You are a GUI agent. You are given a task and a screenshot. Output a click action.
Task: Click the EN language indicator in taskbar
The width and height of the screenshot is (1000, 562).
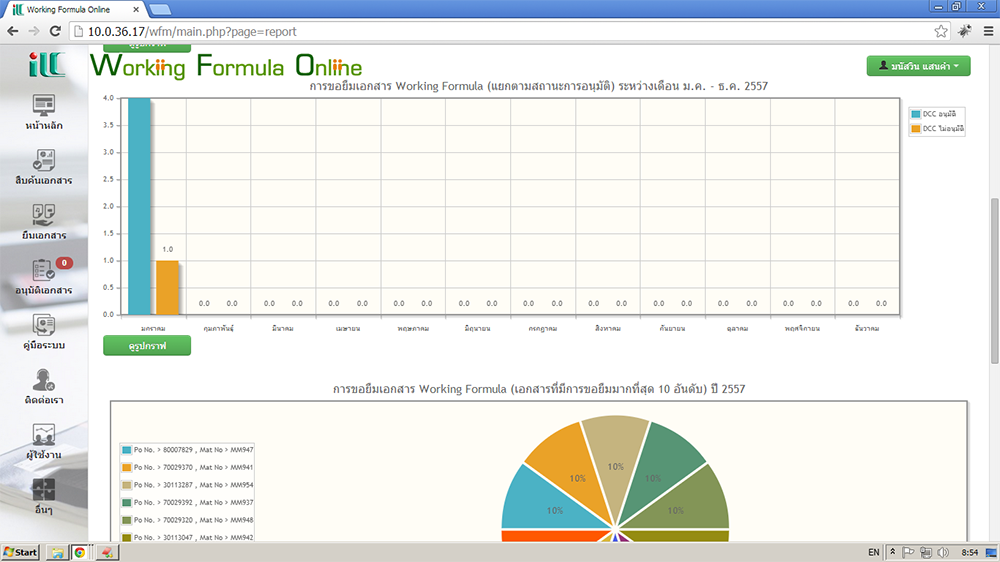pos(874,552)
